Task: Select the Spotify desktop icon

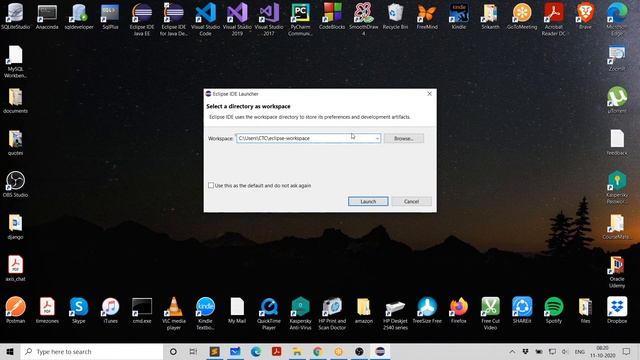Action: click(553, 310)
